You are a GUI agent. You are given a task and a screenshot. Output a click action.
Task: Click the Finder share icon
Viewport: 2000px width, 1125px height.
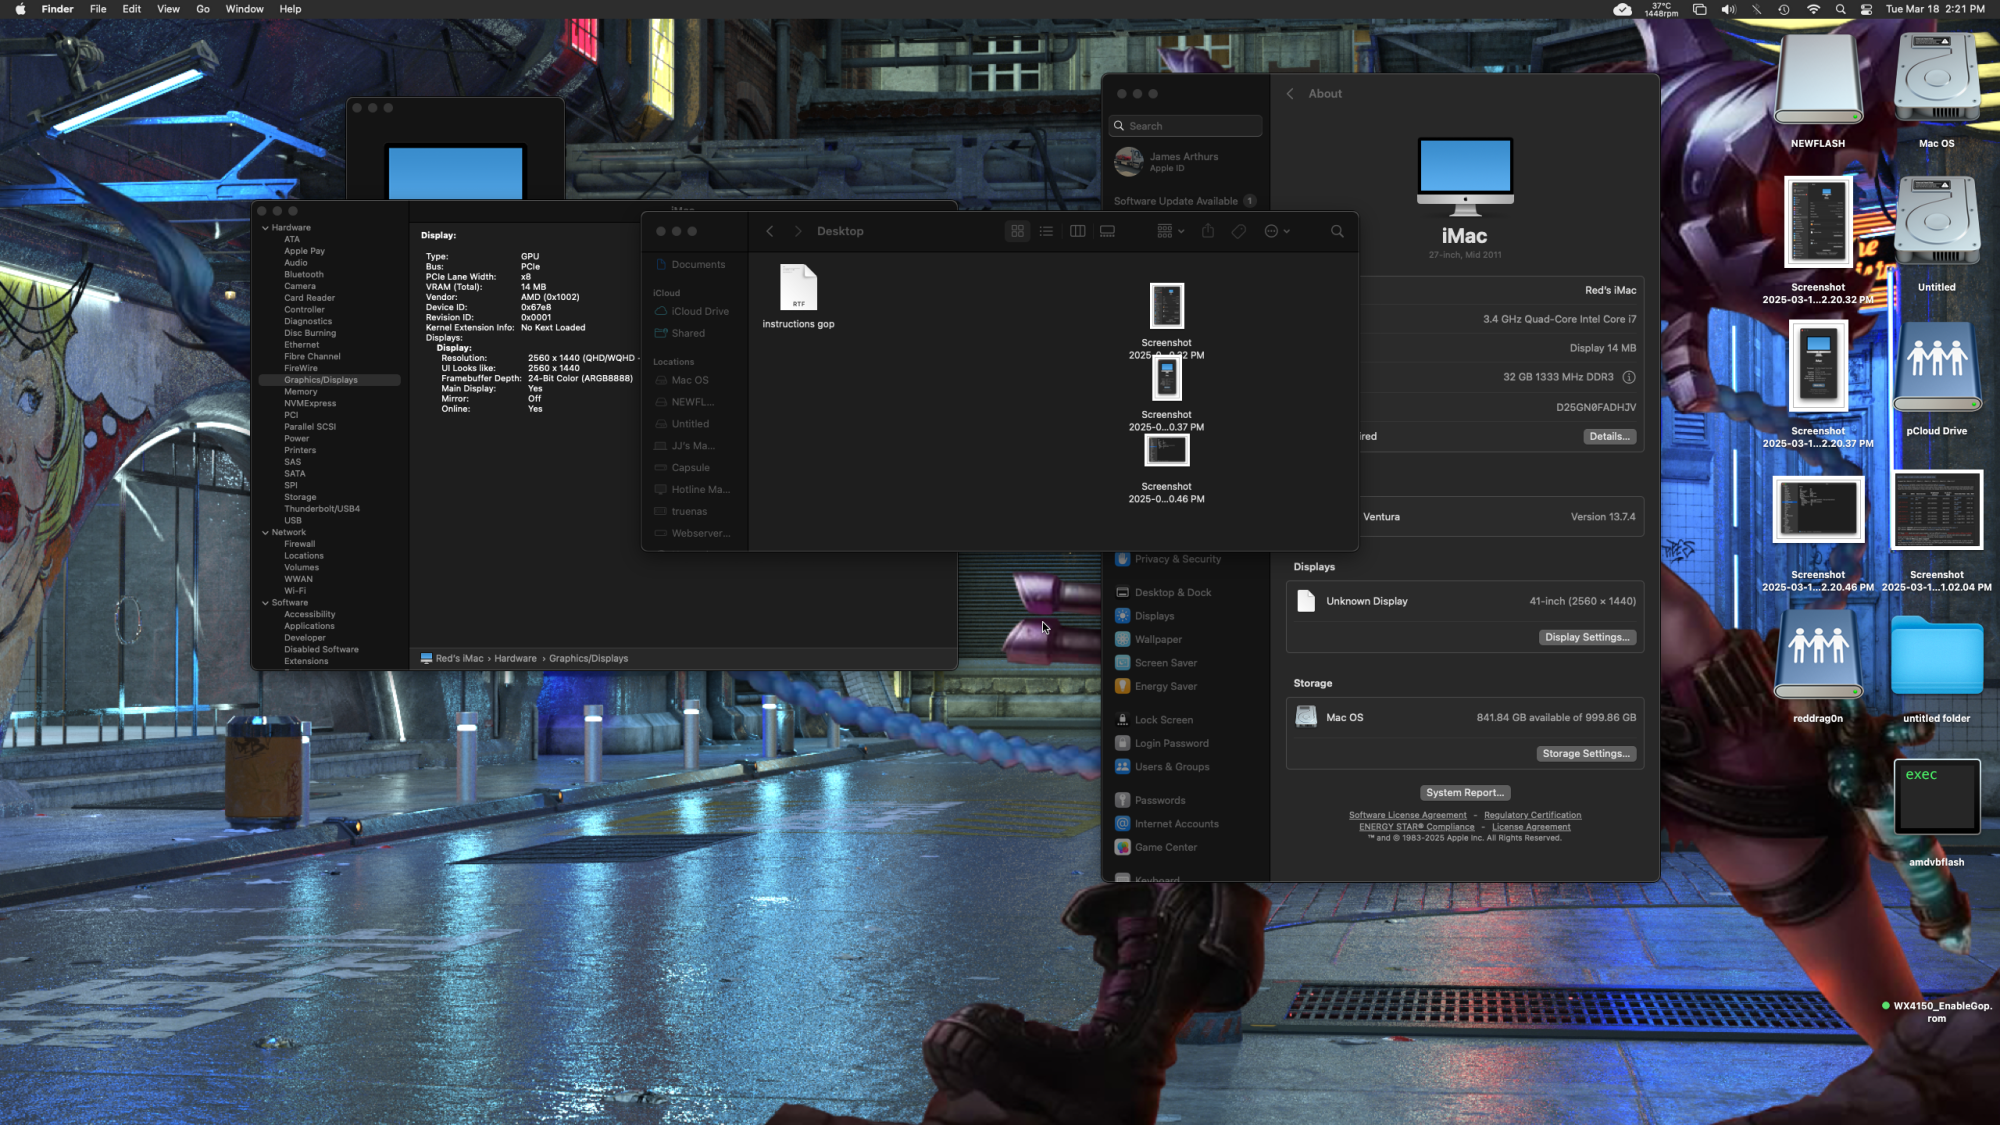1208,231
